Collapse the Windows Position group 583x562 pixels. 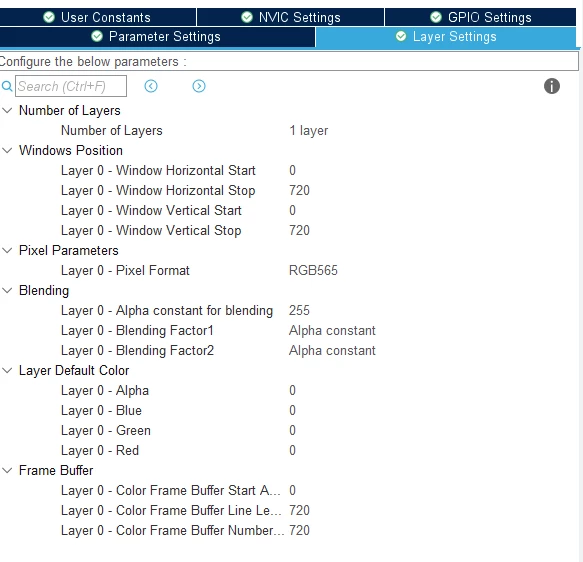coord(7,150)
